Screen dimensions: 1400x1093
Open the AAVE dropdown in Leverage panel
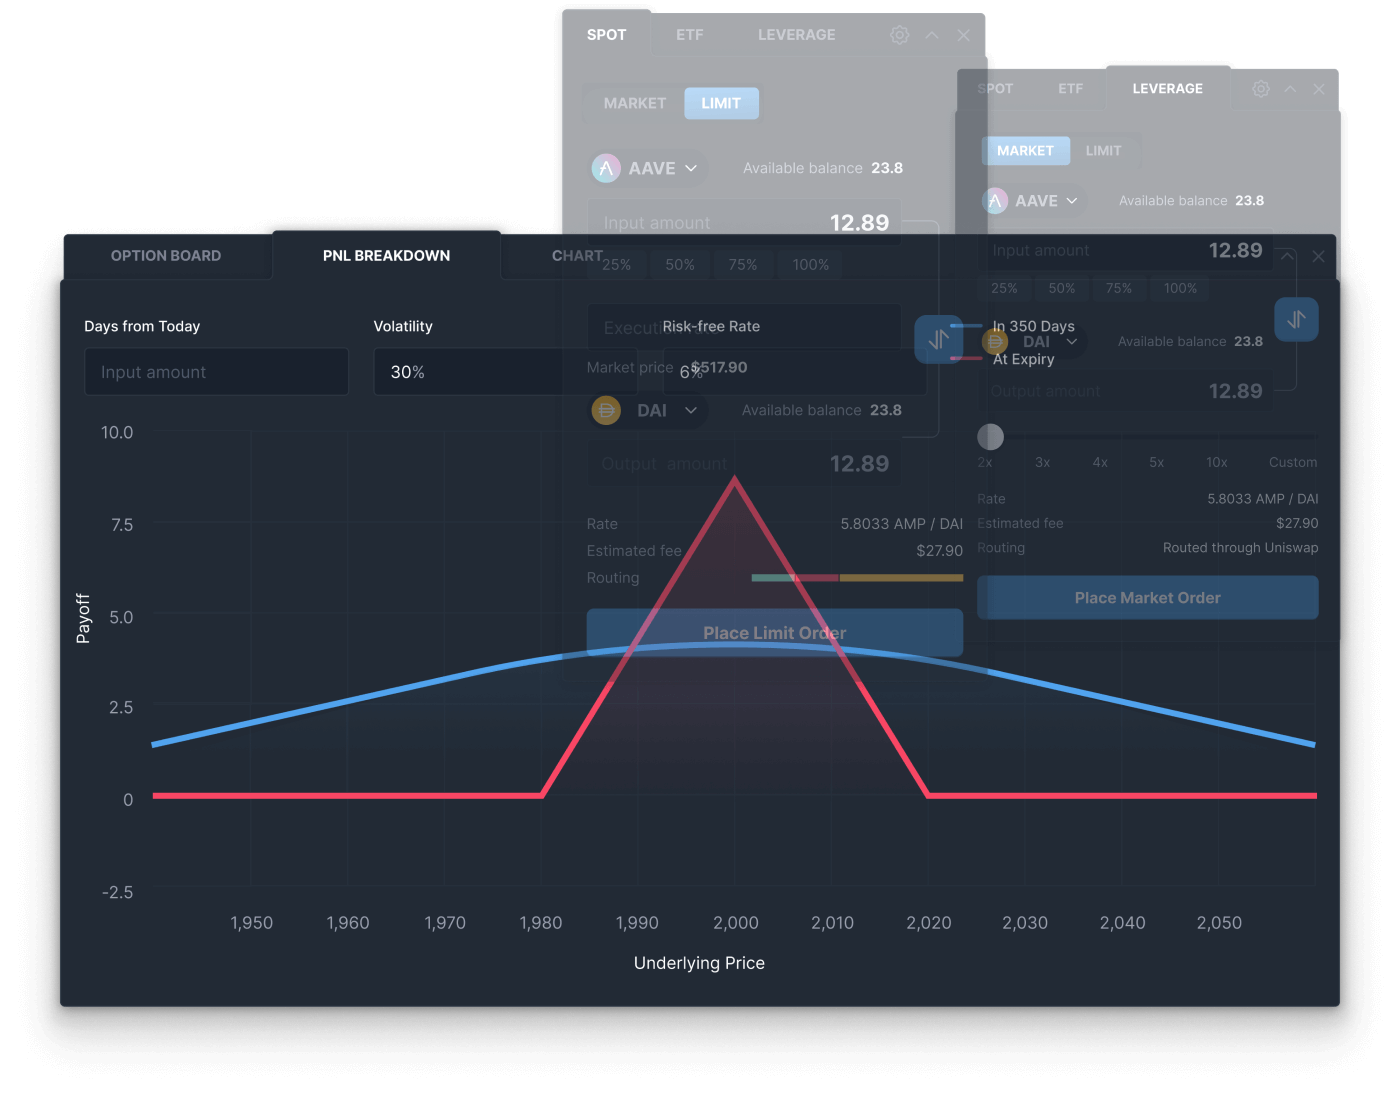[1071, 201]
